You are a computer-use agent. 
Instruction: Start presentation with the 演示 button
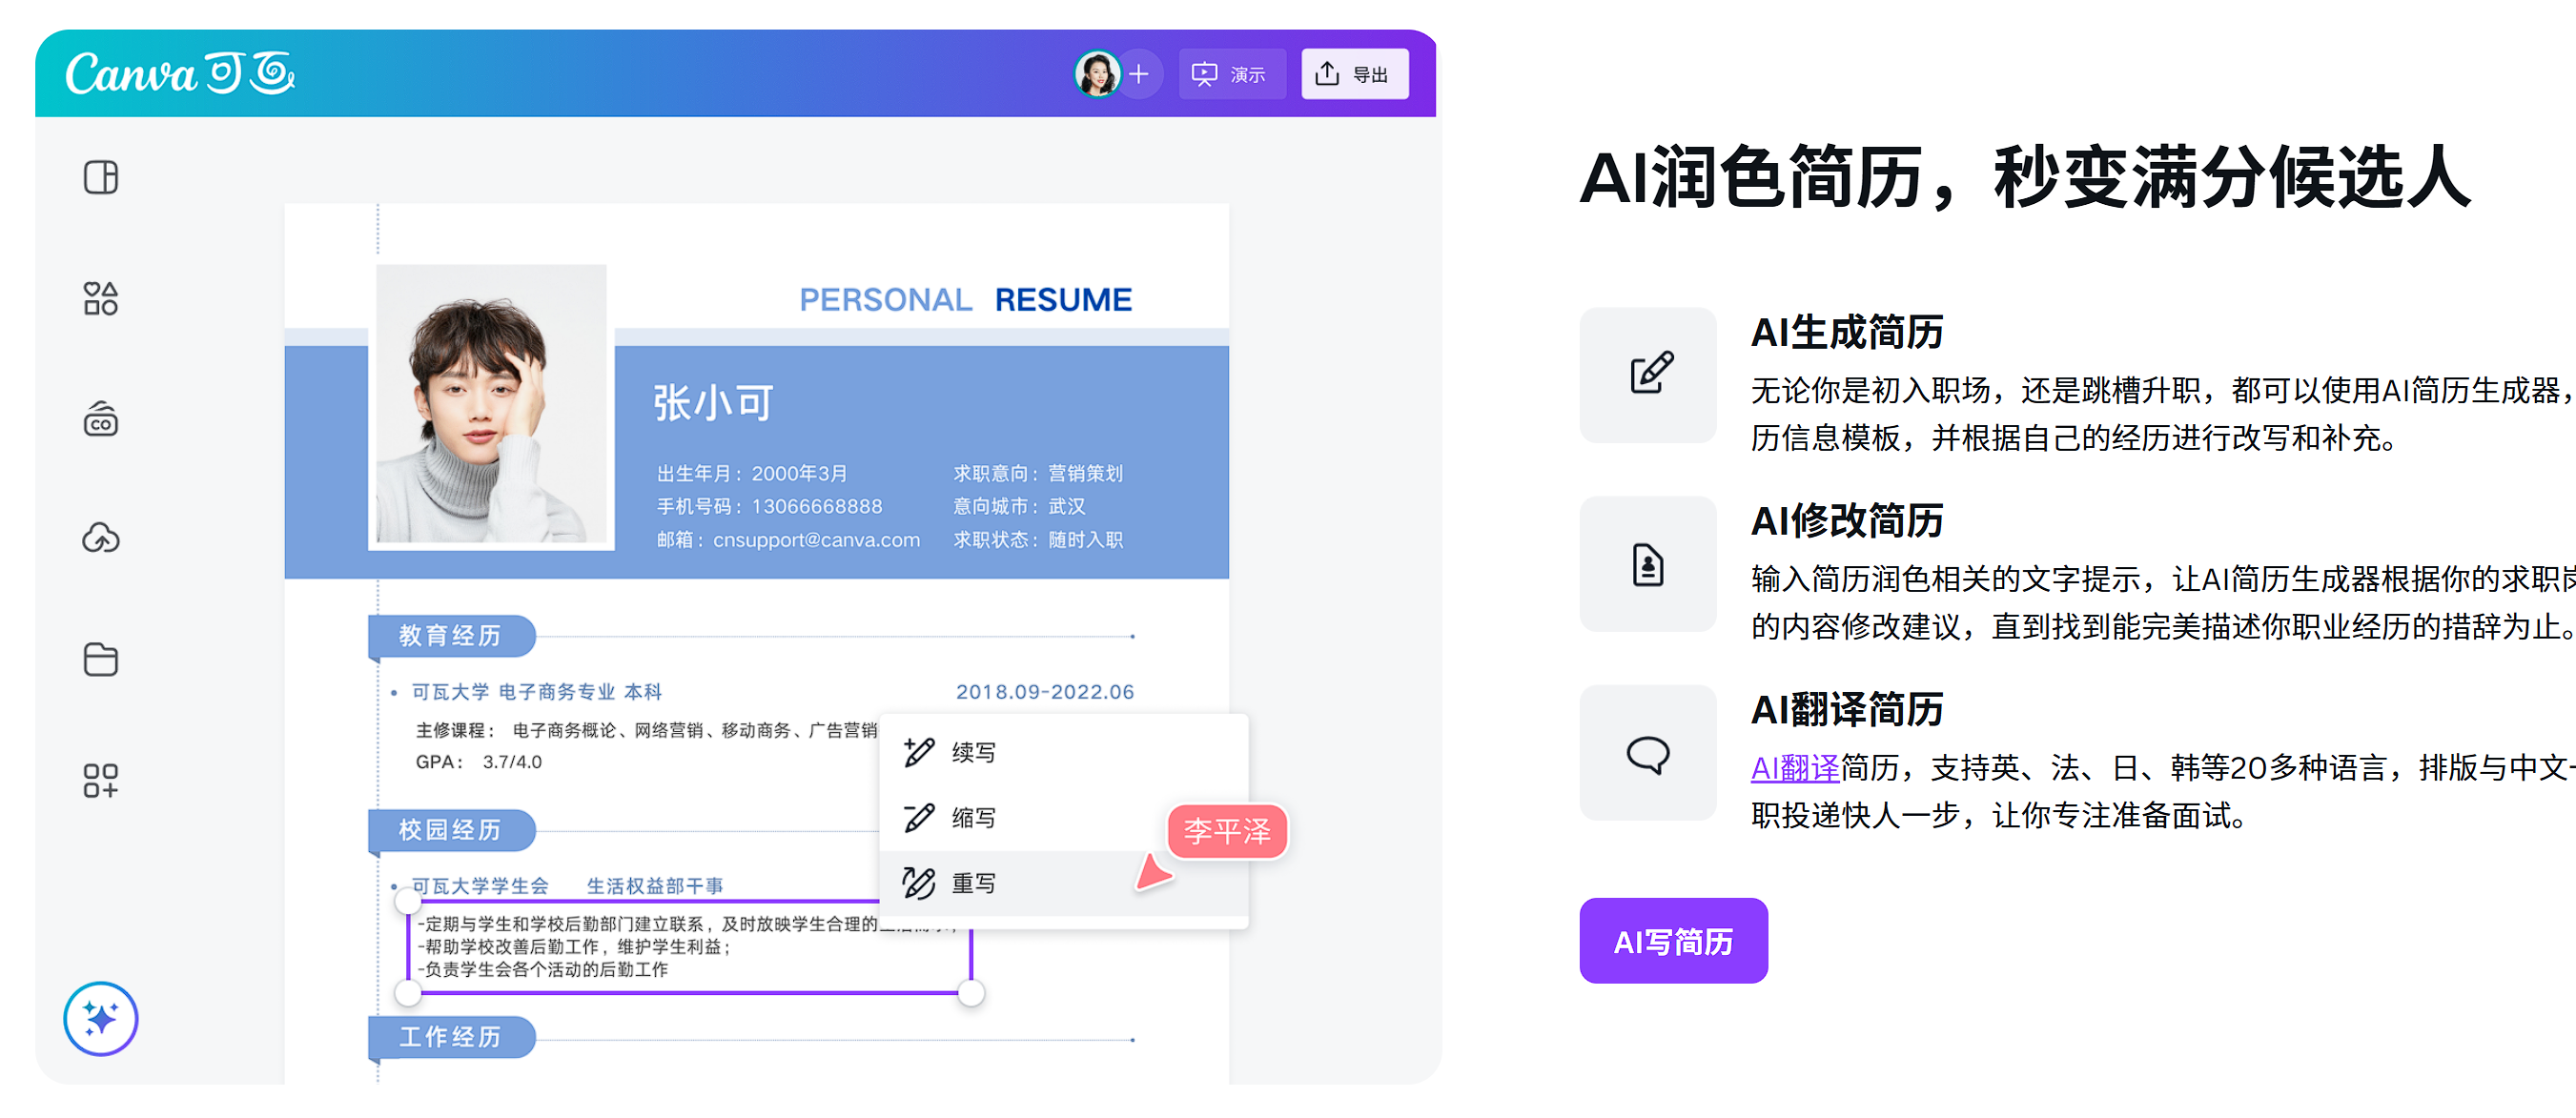pyautogui.click(x=1232, y=73)
